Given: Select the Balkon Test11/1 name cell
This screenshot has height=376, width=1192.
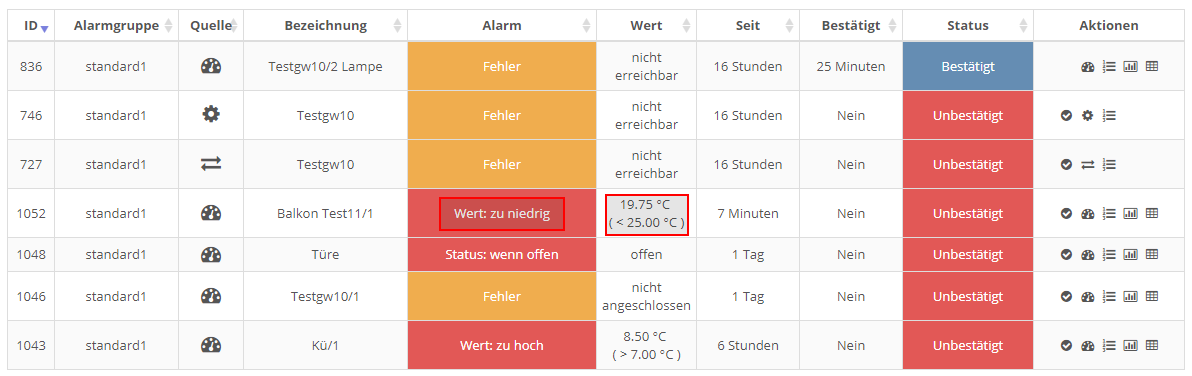Looking at the screenshot, I should 325,213.
